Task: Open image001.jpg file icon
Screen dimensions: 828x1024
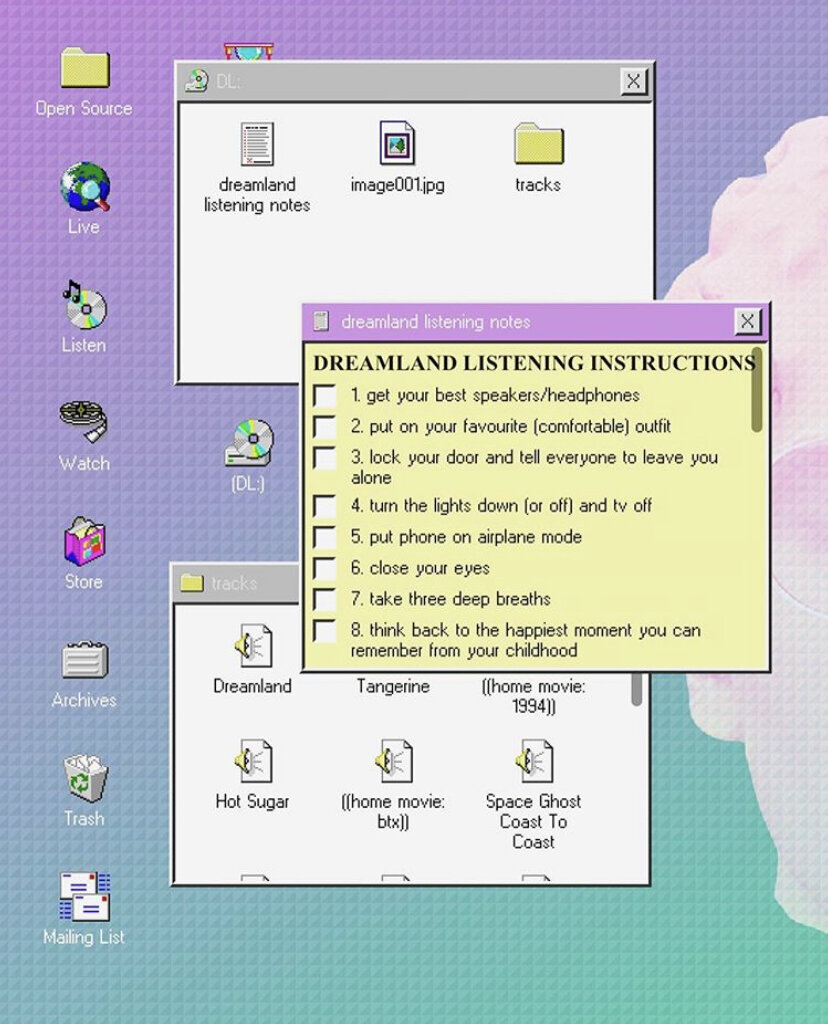Action: point(397,142)
